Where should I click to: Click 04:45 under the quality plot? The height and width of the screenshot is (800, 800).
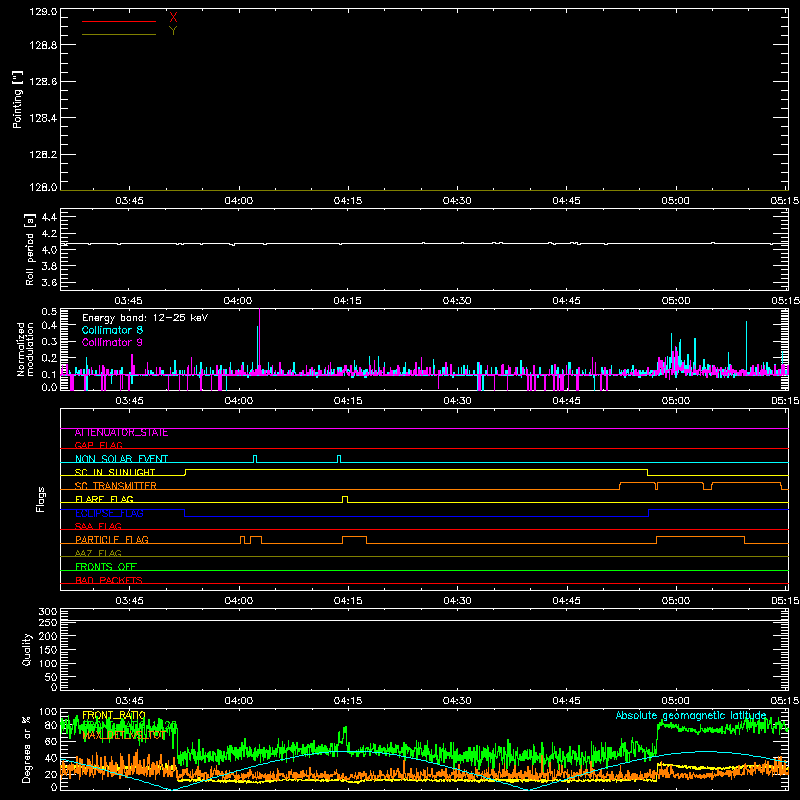566,701
